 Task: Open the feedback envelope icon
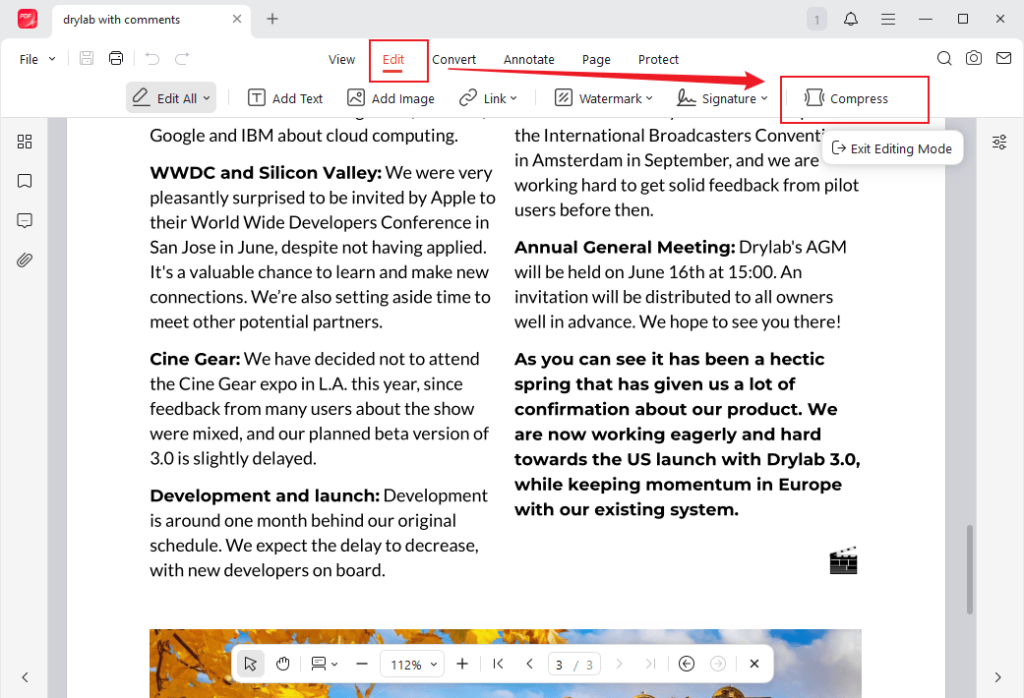1004,59
